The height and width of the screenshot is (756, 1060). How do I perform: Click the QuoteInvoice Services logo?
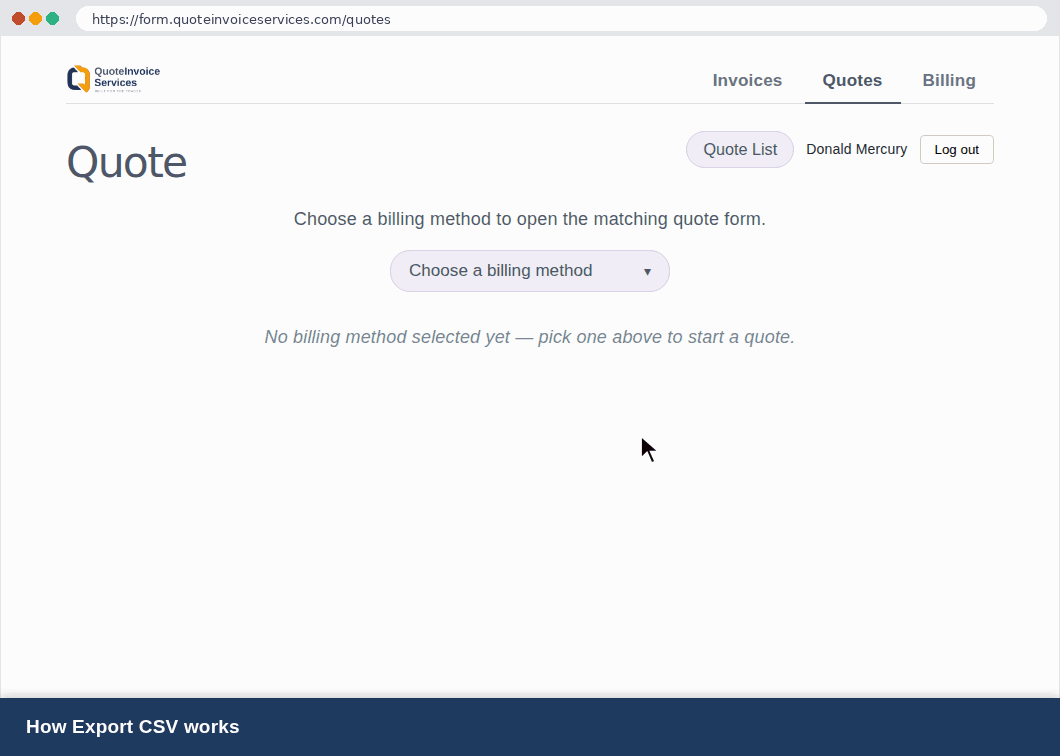(114, 78)
